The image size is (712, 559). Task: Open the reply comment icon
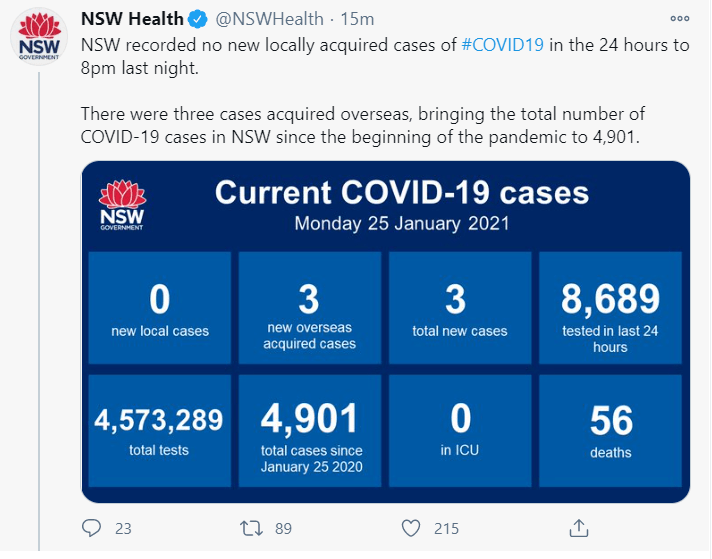pyautogui.click(x=91, y=528)
